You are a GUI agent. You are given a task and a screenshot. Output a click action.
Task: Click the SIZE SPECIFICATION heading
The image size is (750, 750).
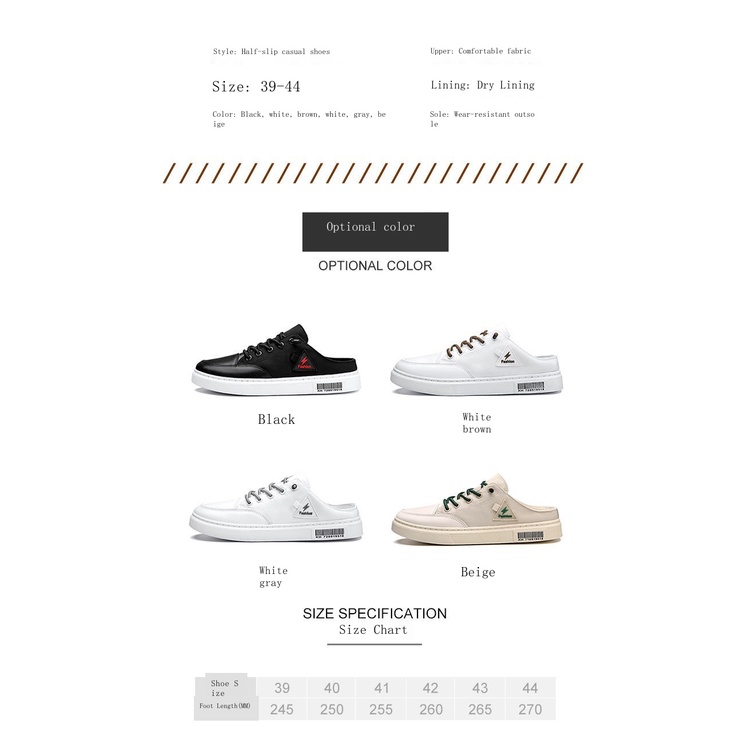pyautogui.click(x=375, y=613)
